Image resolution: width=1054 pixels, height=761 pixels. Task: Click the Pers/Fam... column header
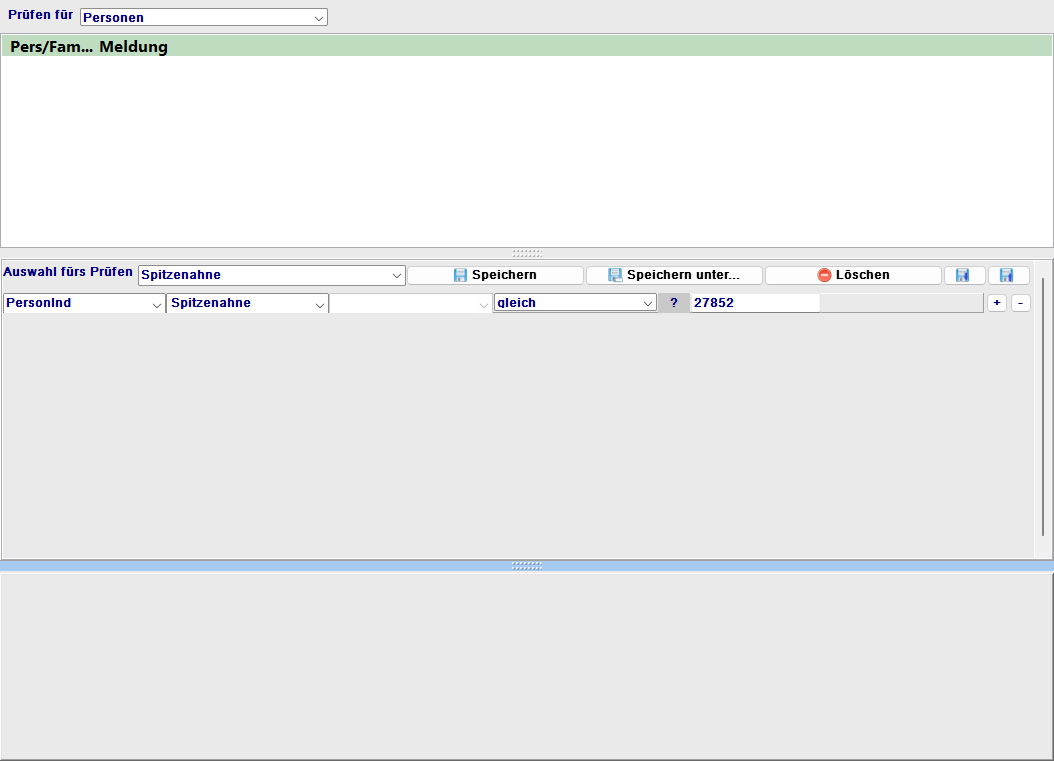51,47
